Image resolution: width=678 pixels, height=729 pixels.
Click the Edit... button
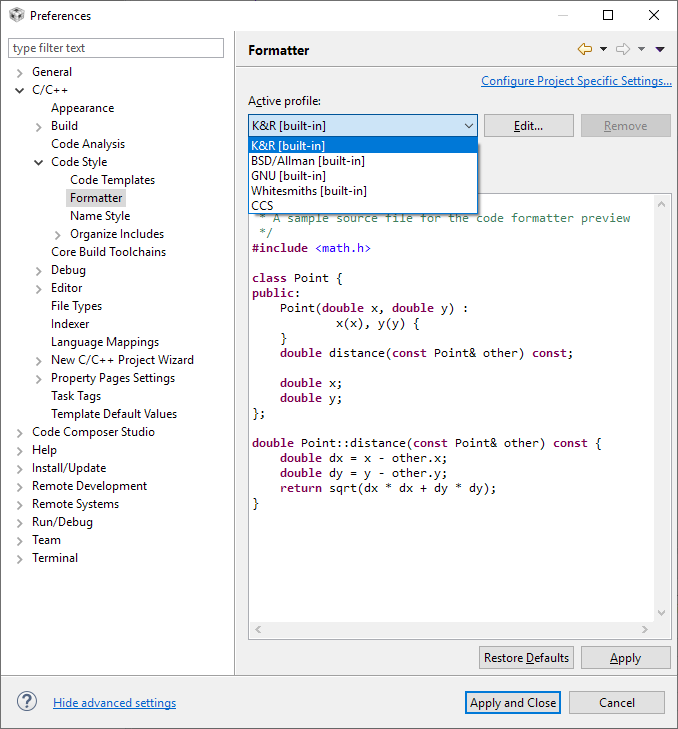point(529,126)
